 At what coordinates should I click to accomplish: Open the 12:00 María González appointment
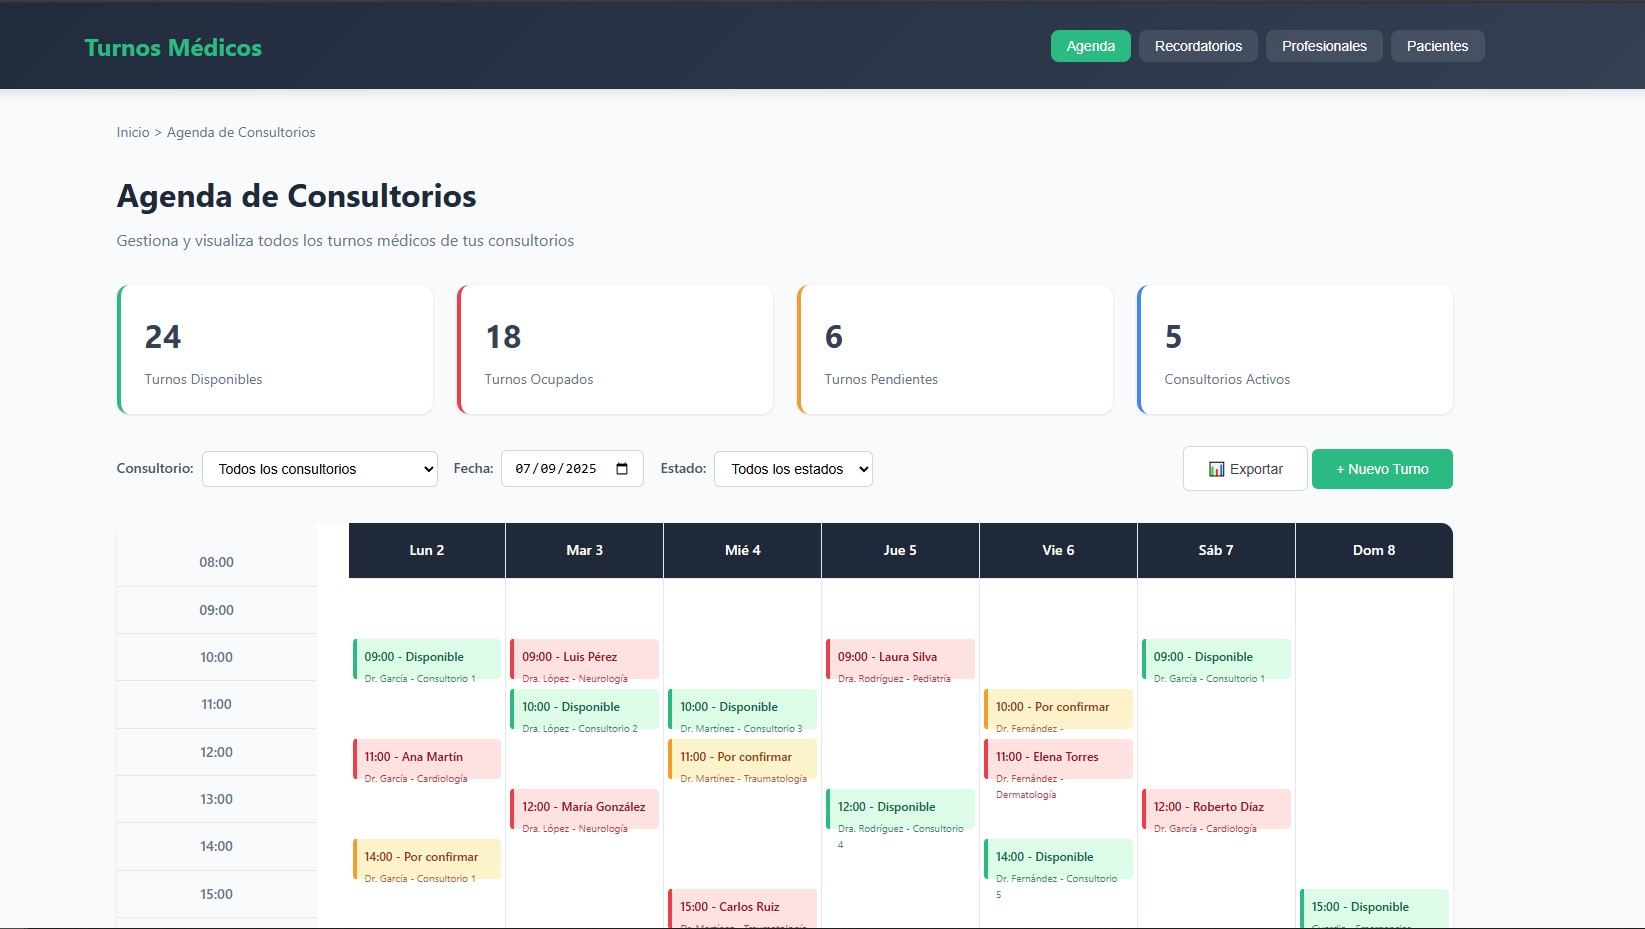pyautogui.click(x=585, y=809)
